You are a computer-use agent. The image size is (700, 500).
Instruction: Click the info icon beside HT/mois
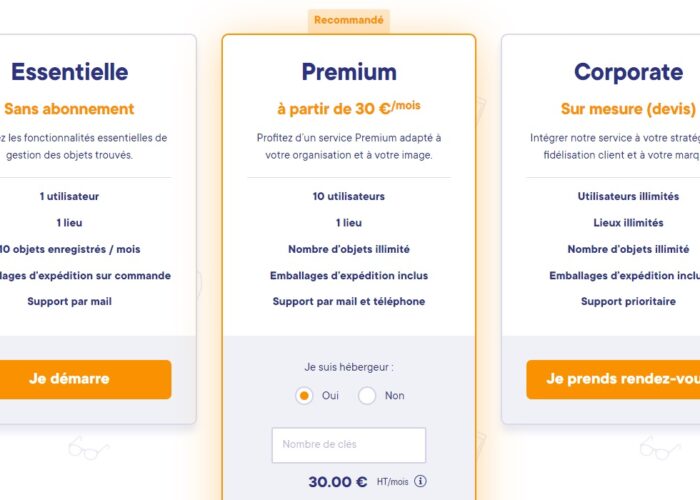pos(420,481)
